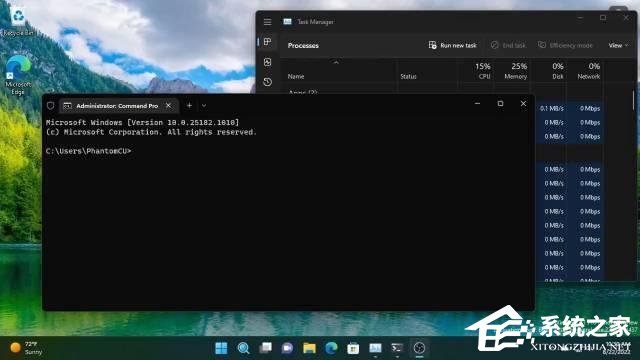
Task: Open taskbar Search
Action: (243, 348)
